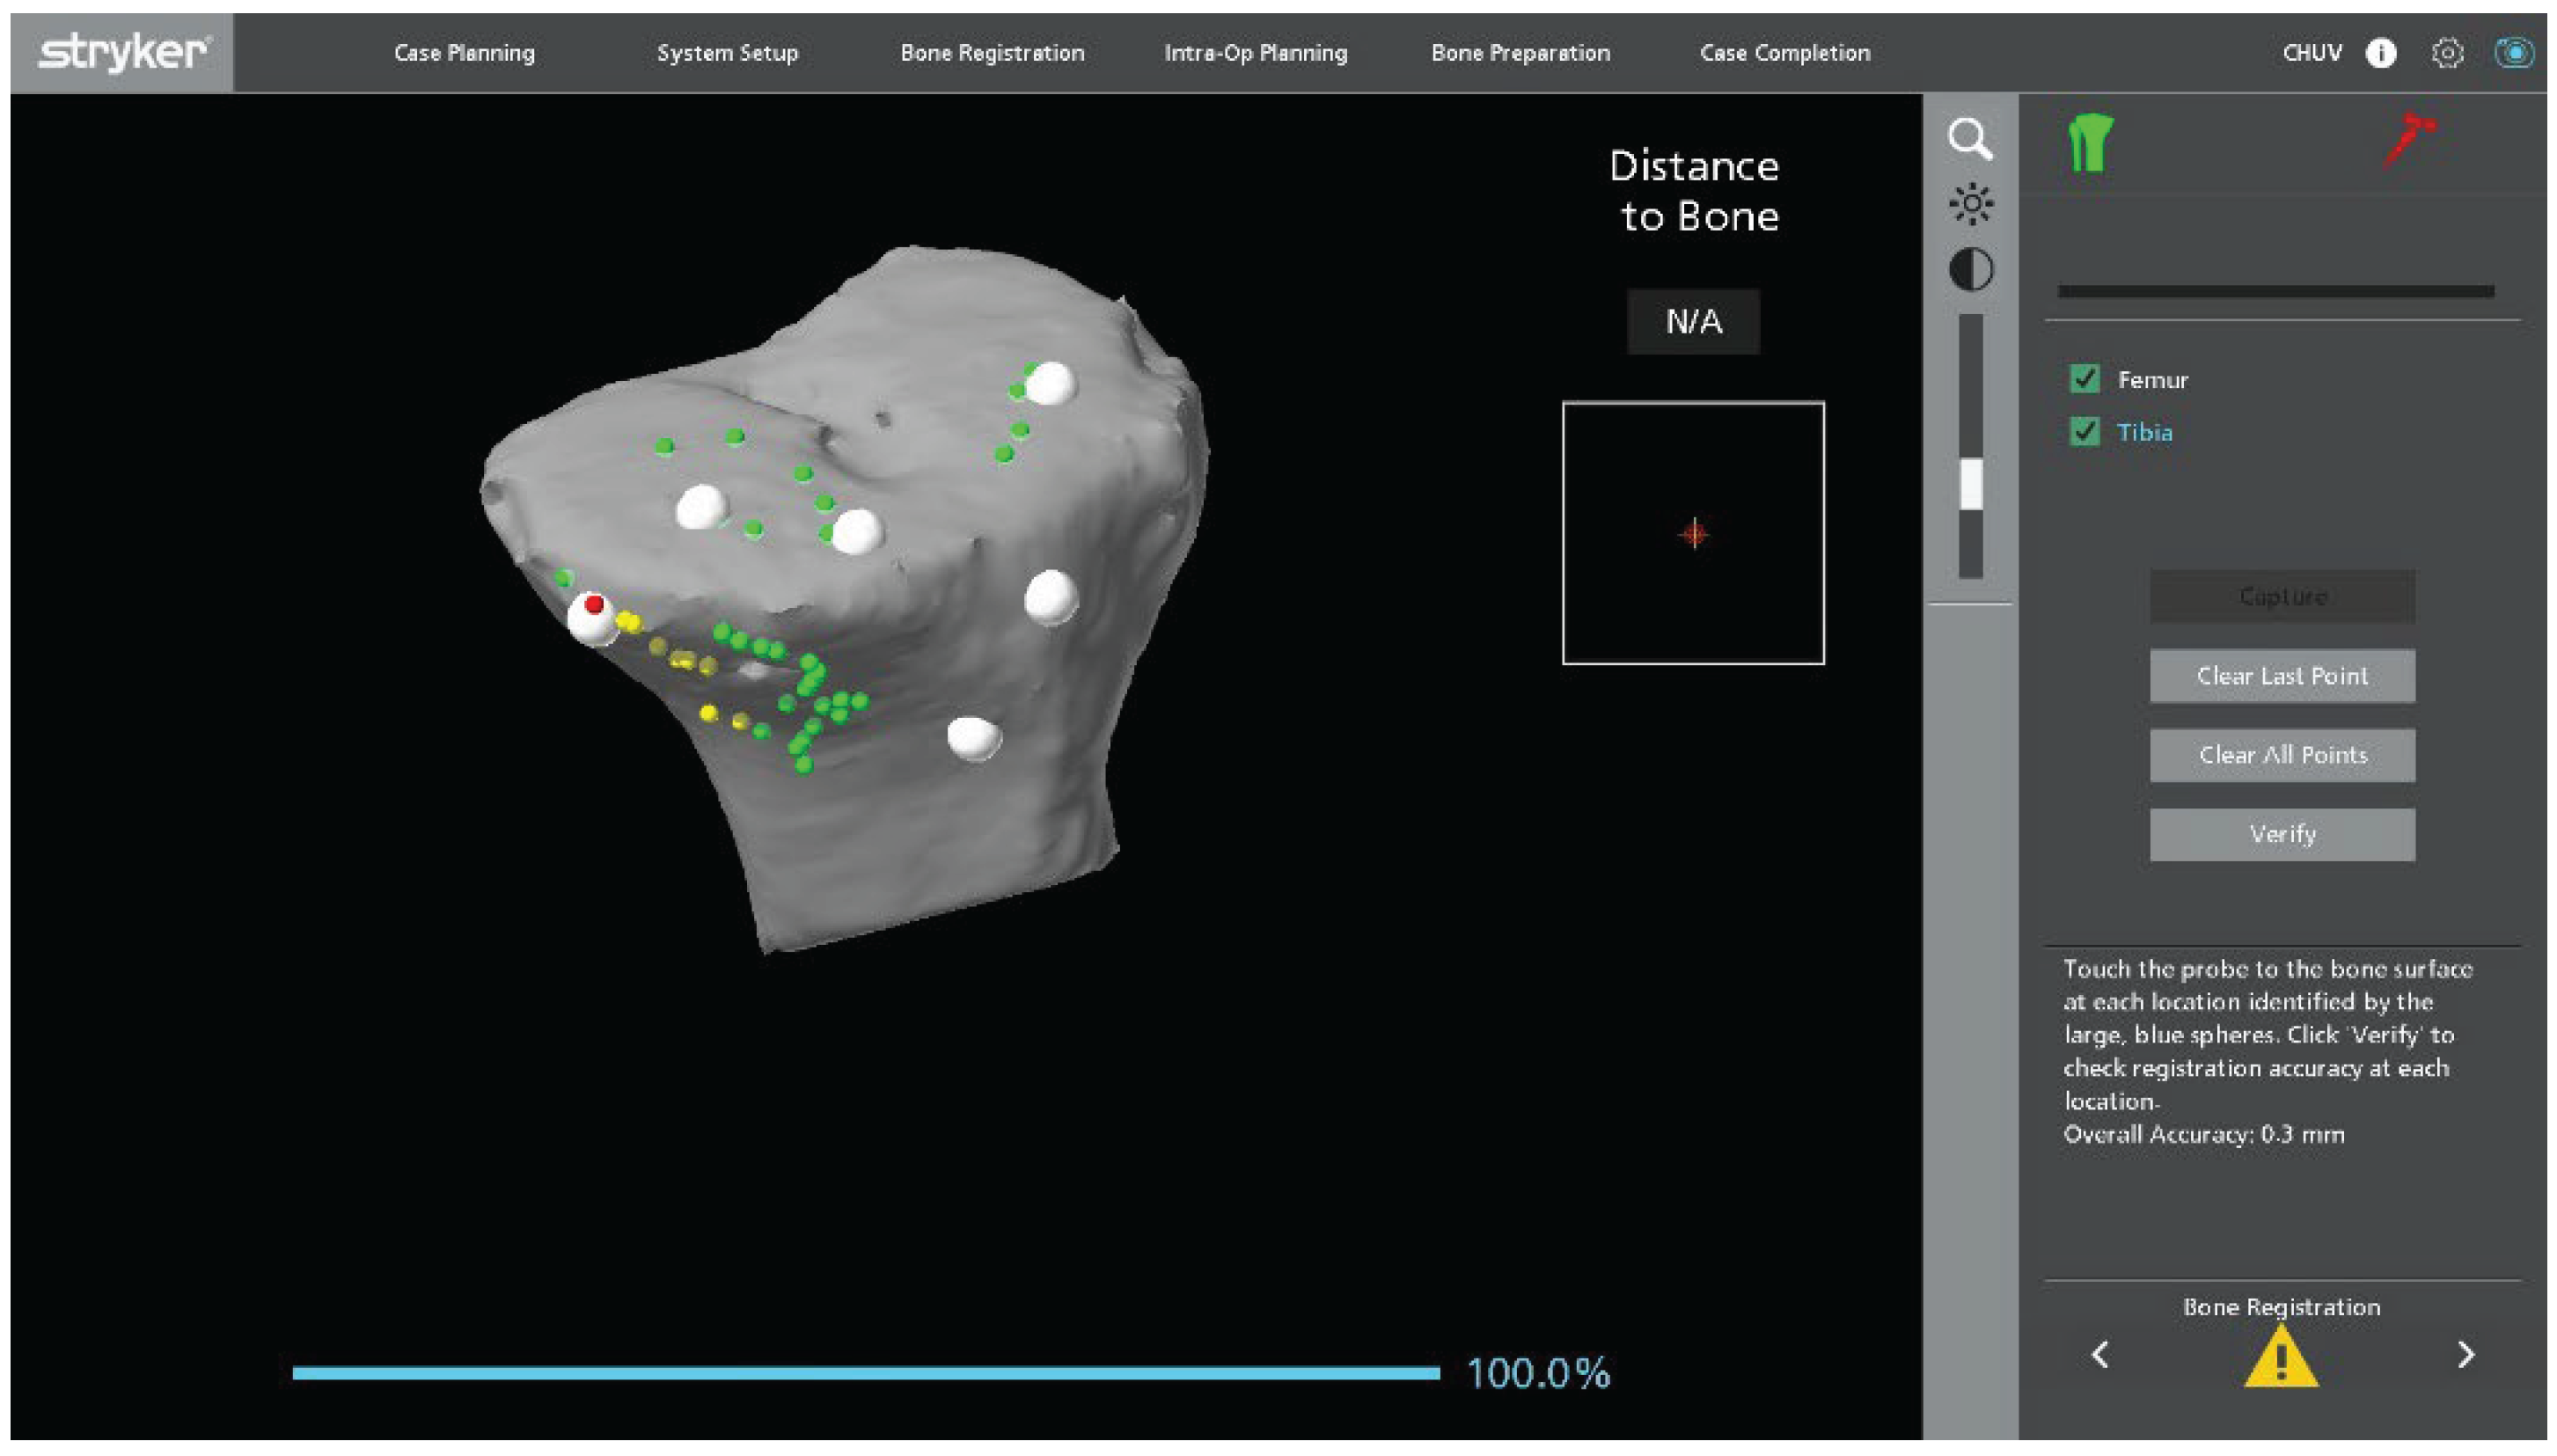
Task: Open the Intra-Op Planning tab
Action: click(1255, 53)
